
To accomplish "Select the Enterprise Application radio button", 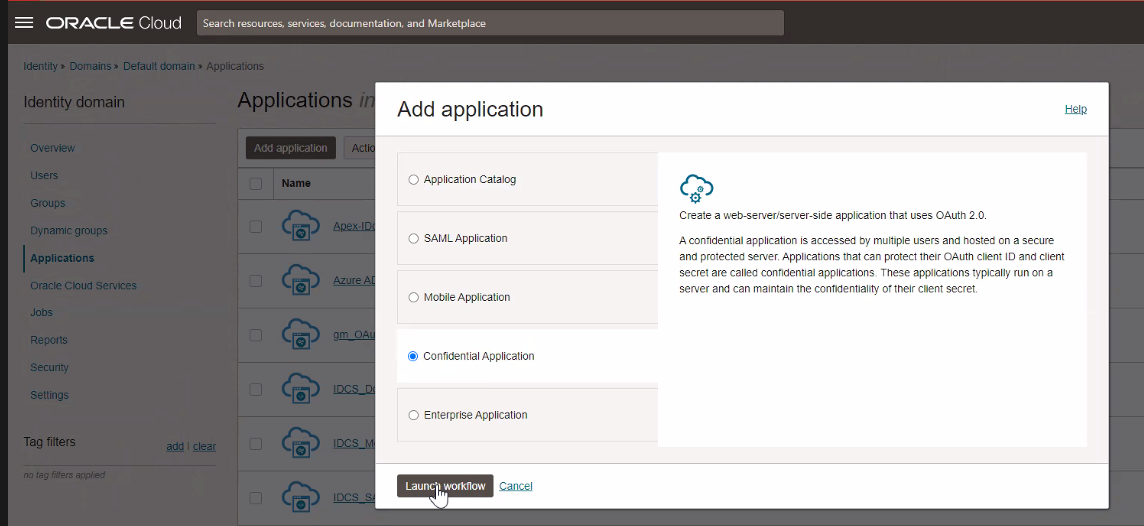I will click(414, 415).
